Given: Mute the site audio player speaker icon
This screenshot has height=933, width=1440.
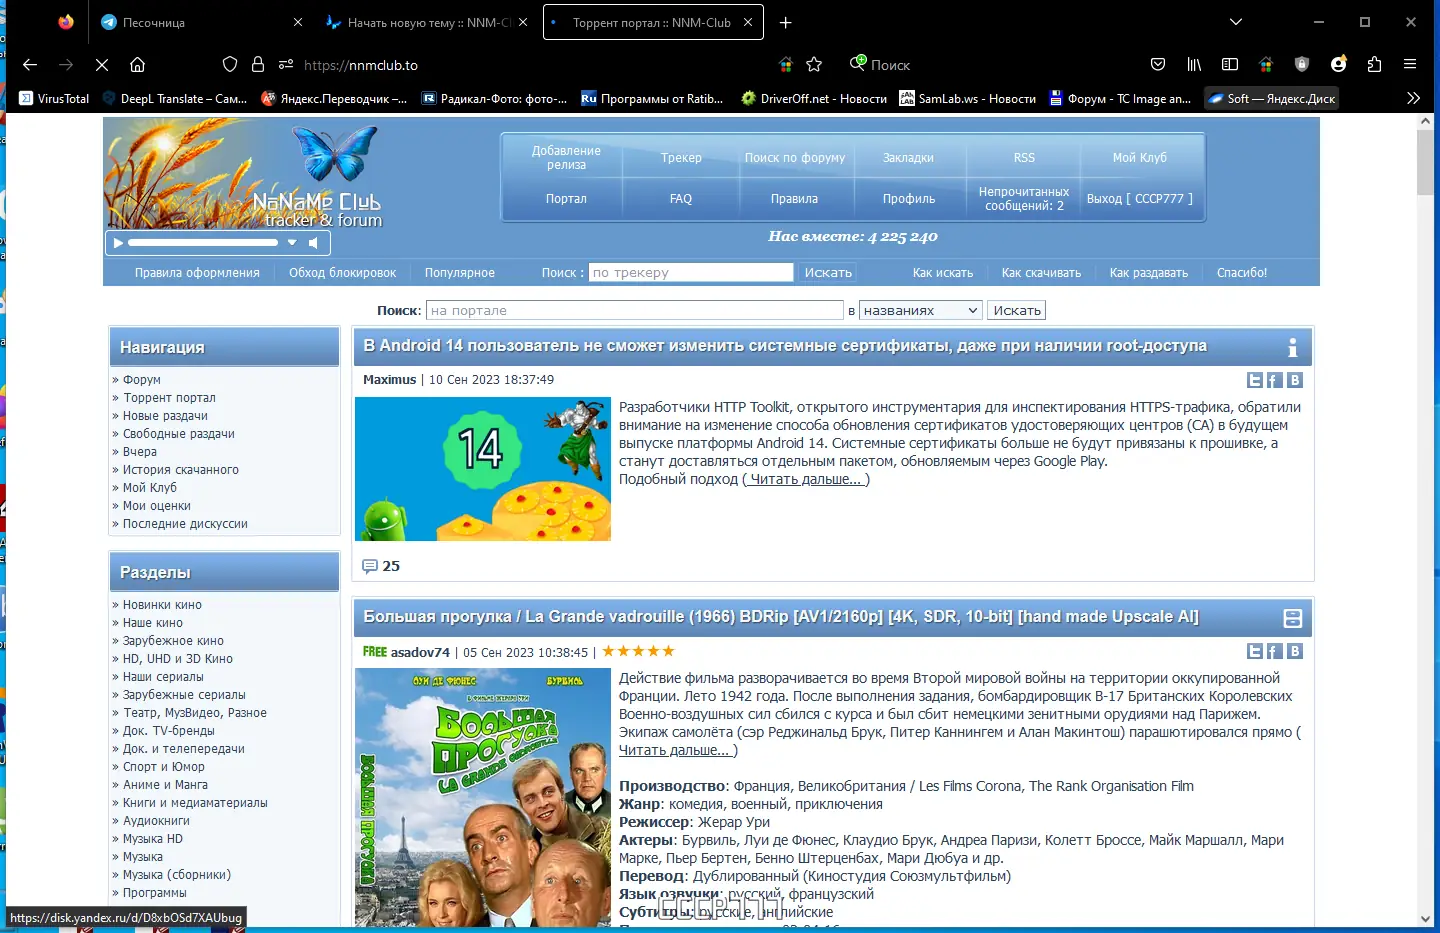Looking at the screenshot, I should (x=314, y=243).
